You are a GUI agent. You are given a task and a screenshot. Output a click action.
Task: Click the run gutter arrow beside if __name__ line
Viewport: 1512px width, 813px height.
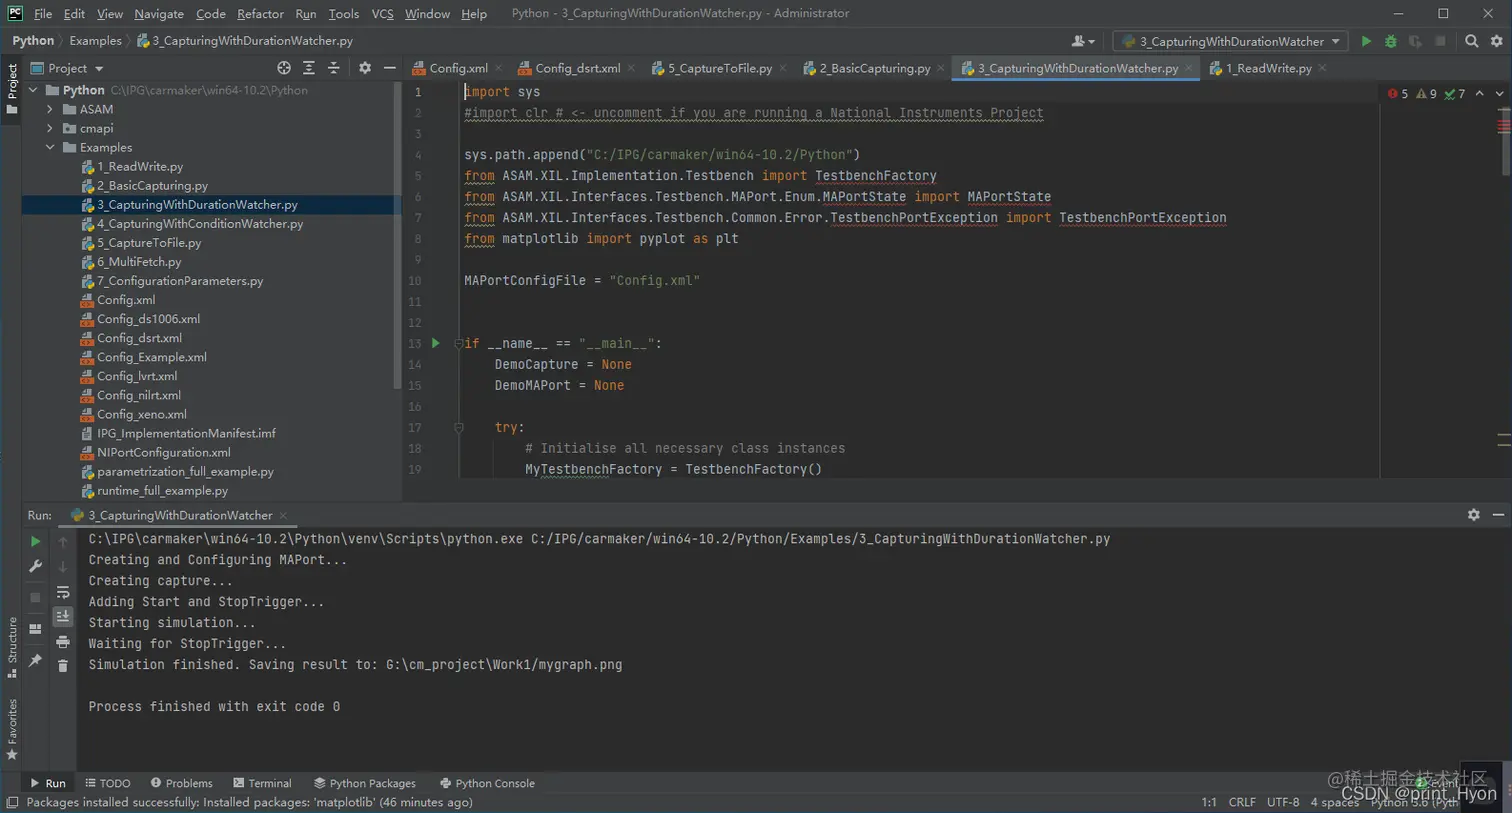coord(436,343)
